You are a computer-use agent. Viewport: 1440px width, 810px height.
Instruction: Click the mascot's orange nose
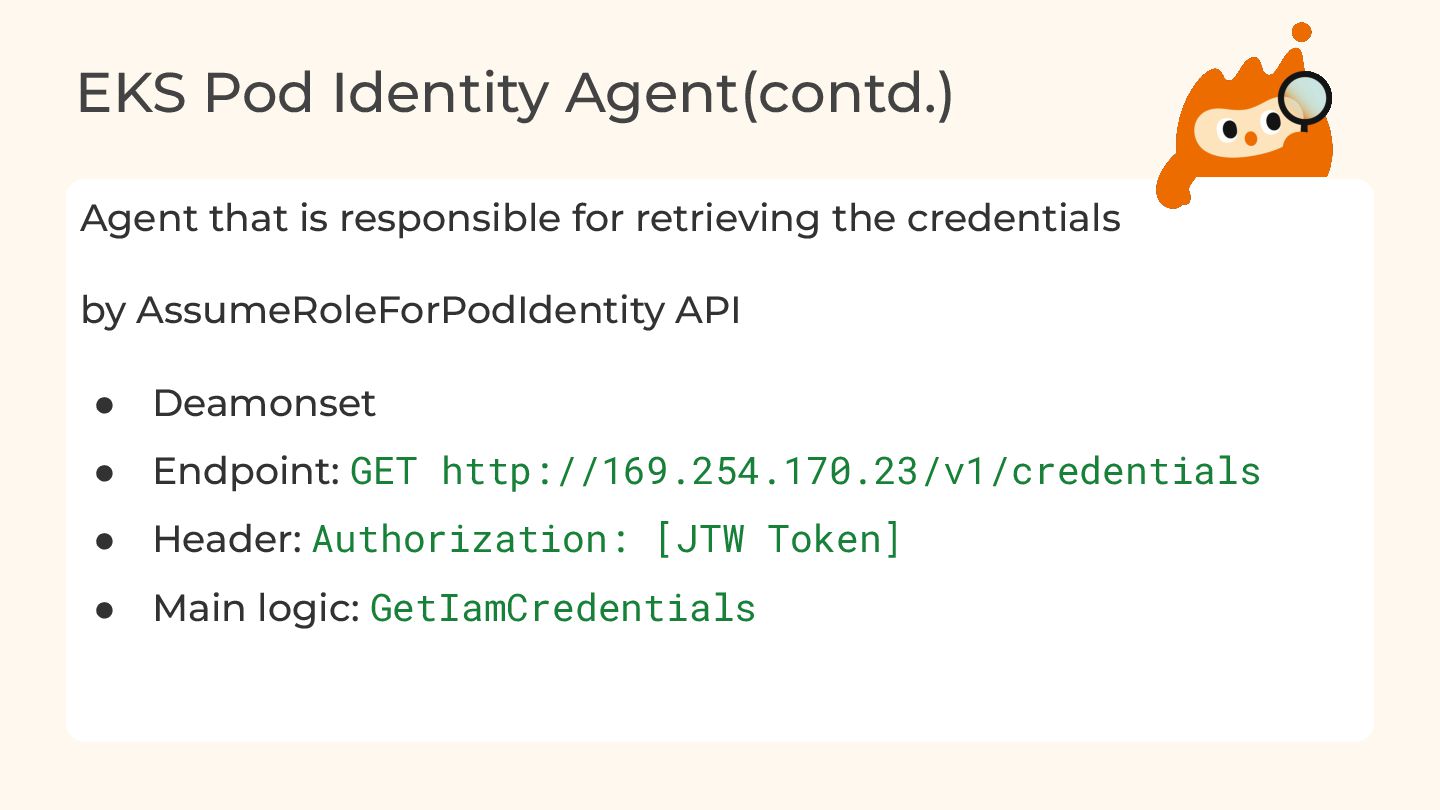pyautogui.click(x=1250, y=138)
